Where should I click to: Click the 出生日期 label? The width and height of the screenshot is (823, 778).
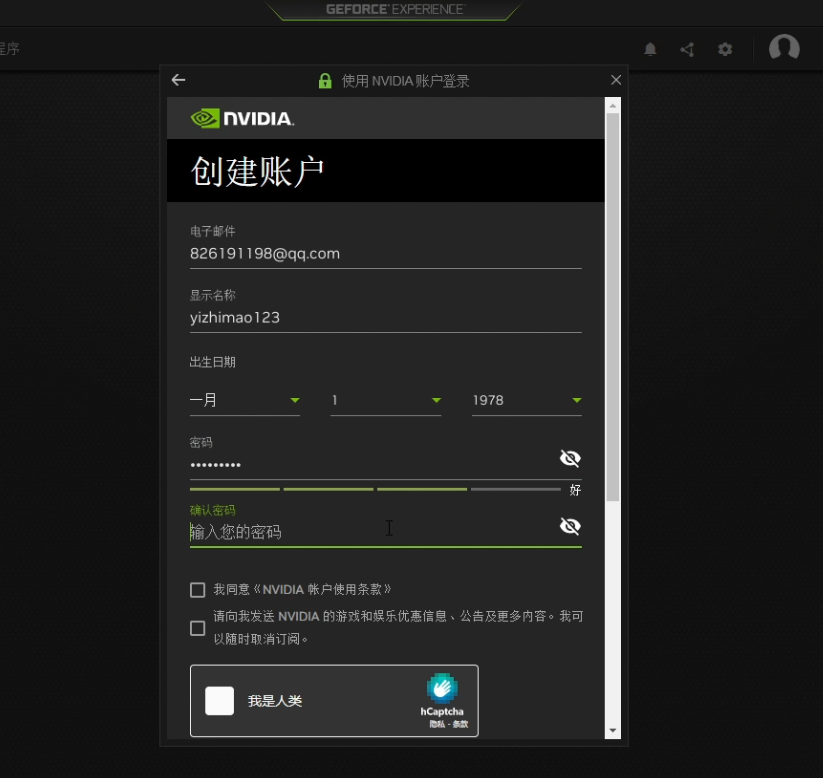coord(213,362)
